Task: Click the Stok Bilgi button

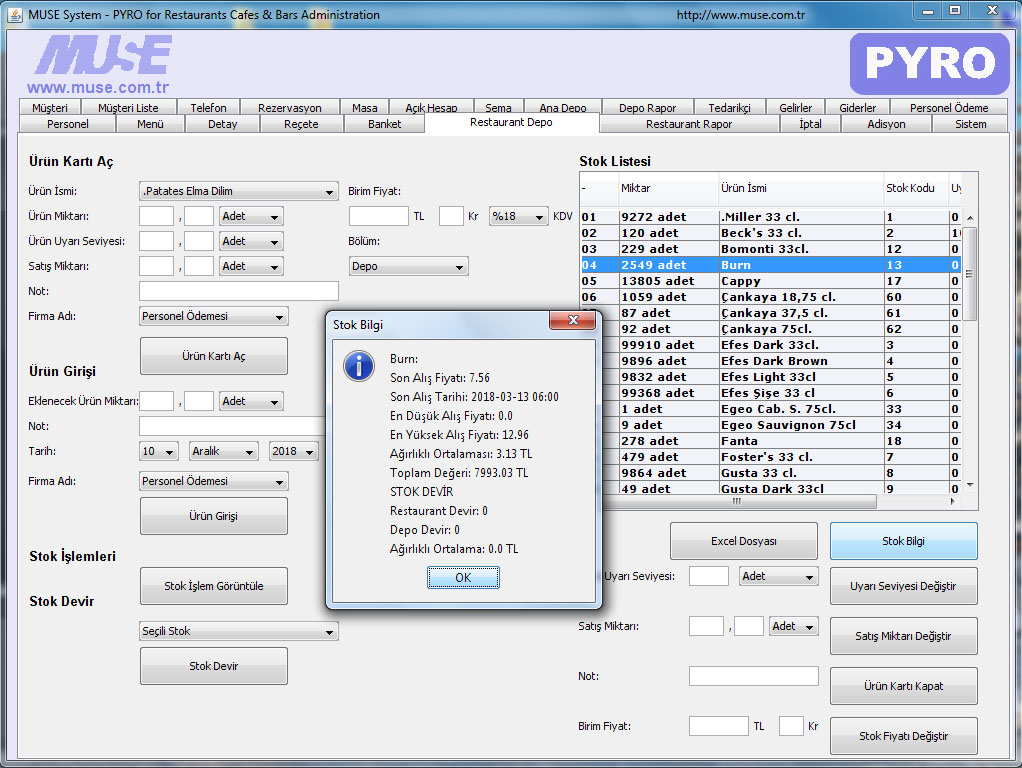Action: coord(903,541)
